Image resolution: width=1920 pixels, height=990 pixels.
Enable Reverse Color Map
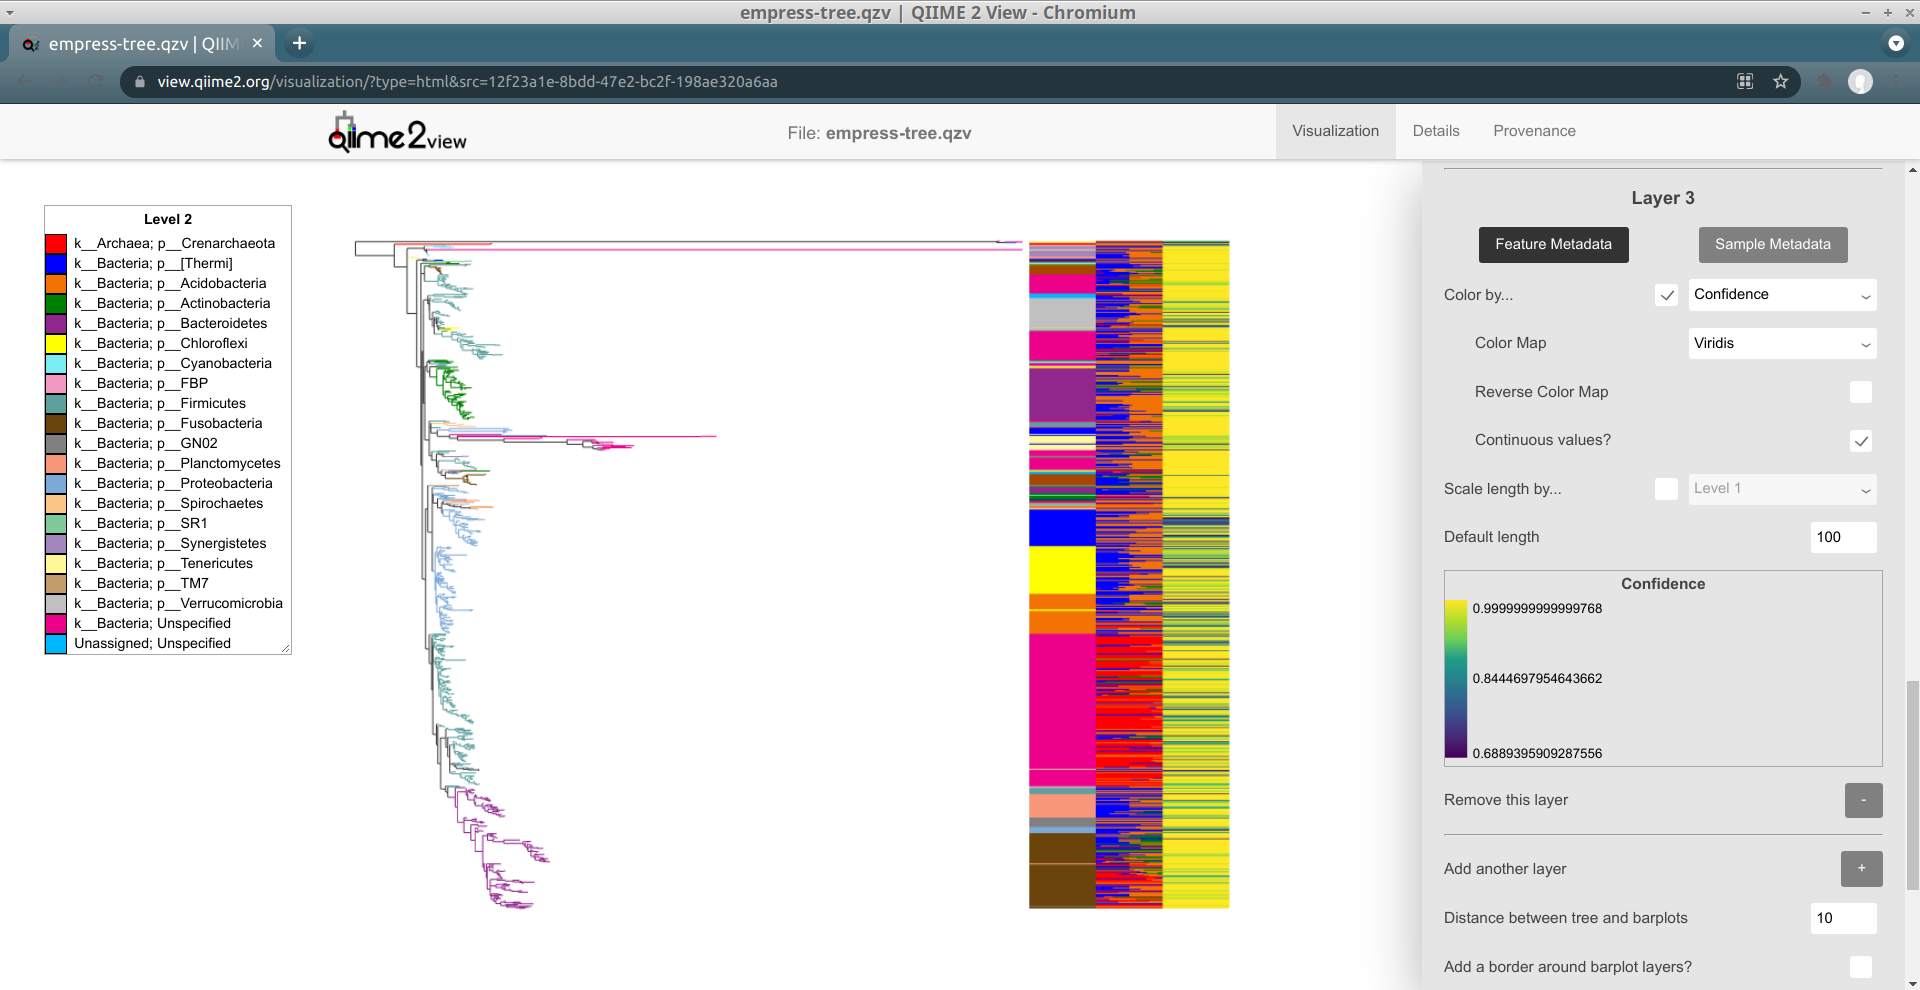[1860, 391]
